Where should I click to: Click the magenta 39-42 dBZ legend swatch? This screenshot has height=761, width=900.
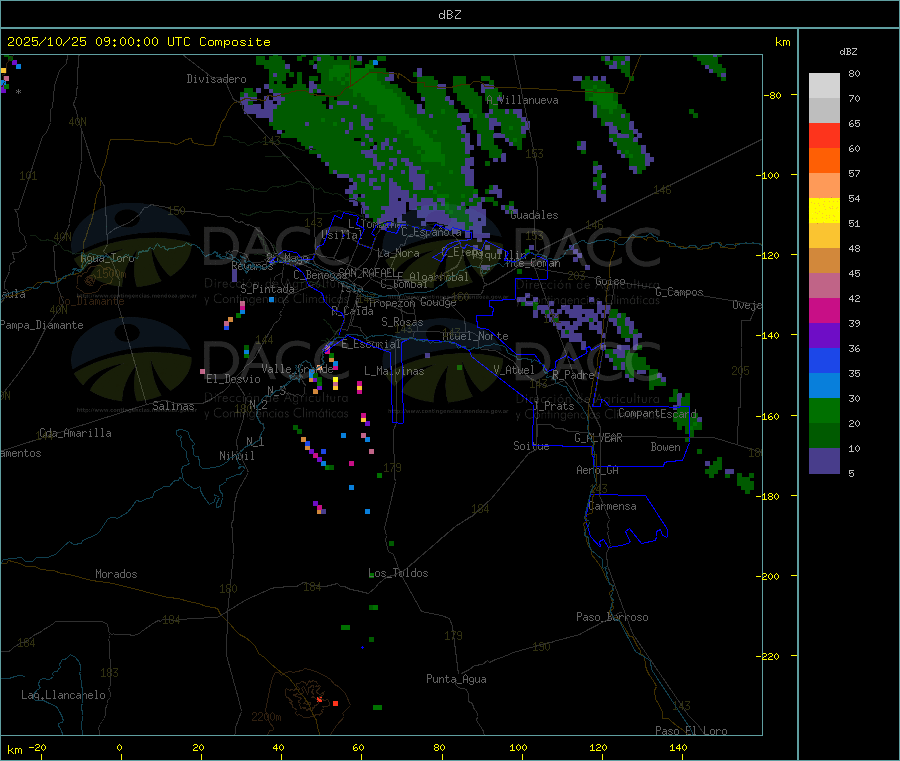[824, 310]
